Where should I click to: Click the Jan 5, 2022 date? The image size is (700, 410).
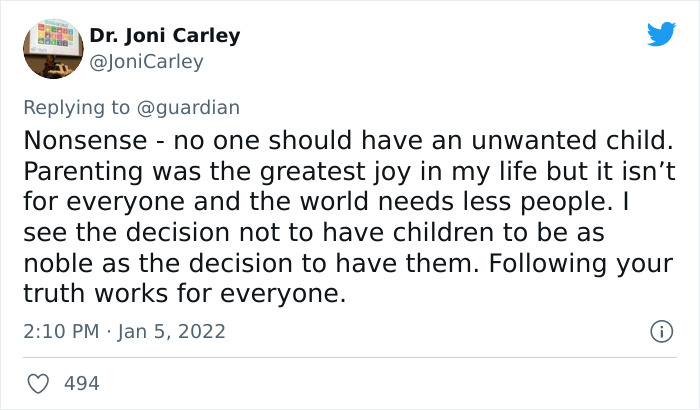click(x=172, y=331)
